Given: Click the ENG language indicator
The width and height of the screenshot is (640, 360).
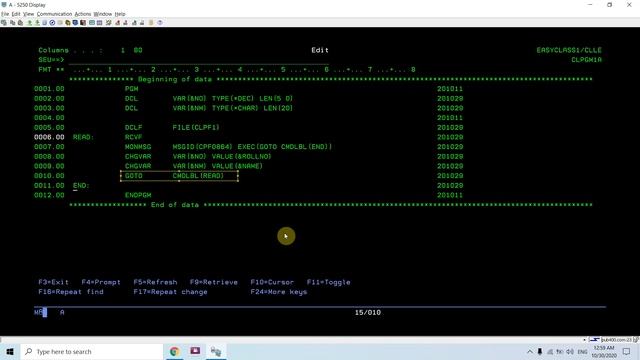Looking at the screenshot, I should (582, 351).
